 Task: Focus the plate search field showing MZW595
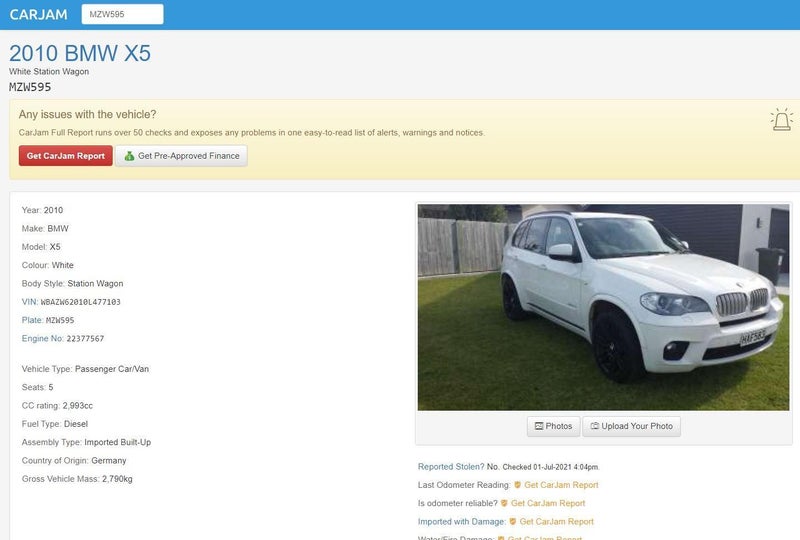click(x=122, y=14)
